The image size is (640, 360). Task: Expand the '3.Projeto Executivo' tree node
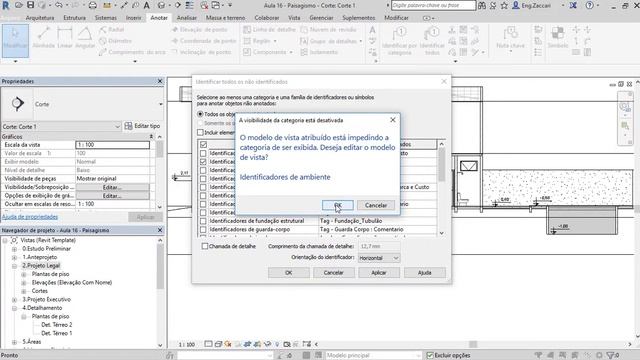click(x=15, y=300)
